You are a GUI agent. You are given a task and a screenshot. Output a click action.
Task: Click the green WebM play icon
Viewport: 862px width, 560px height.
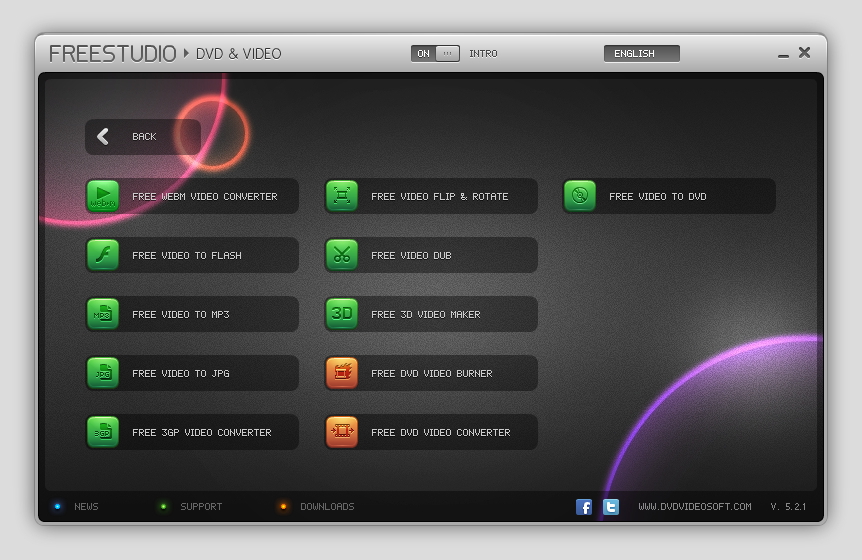pos(103,196)
